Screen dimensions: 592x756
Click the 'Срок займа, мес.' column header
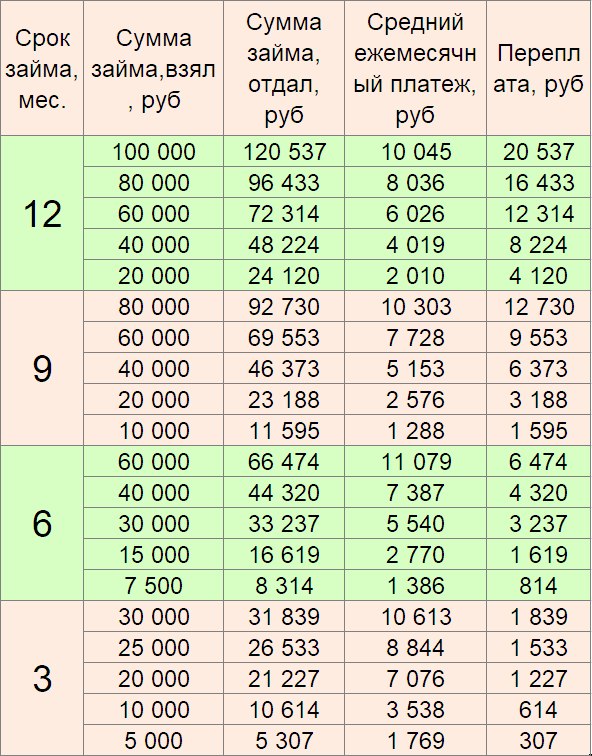click(42, 68)
